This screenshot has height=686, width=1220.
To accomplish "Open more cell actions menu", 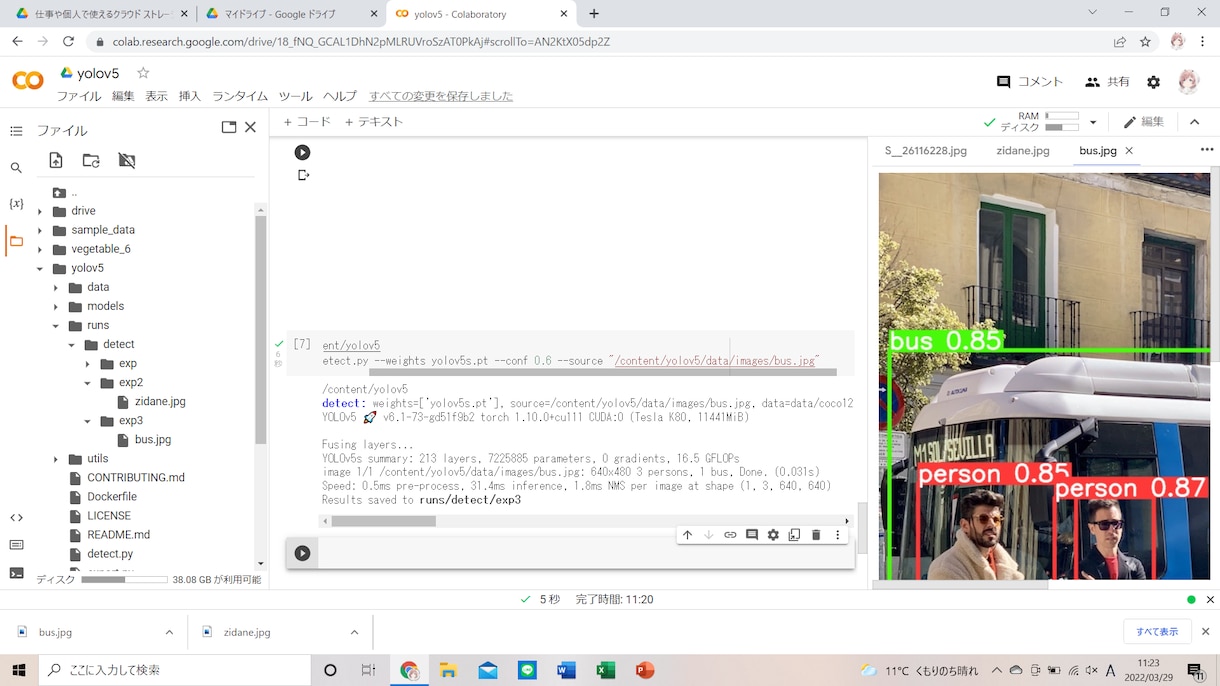I will 838,535.
